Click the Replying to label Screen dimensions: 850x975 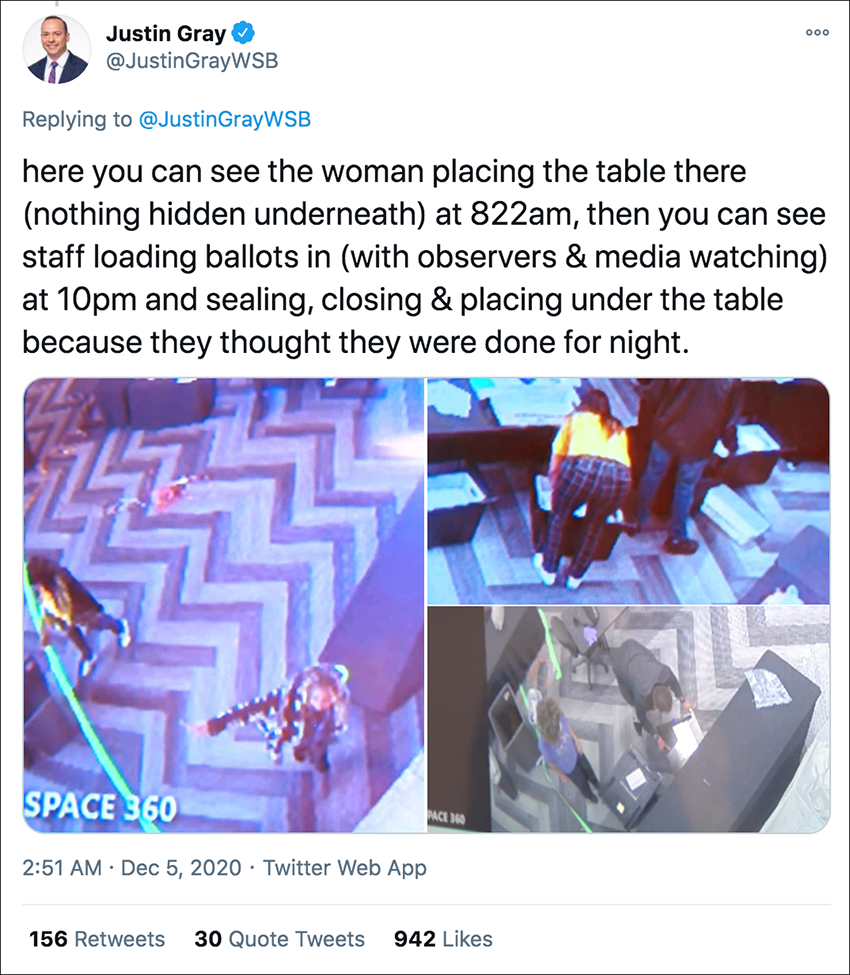click(77, 119)
